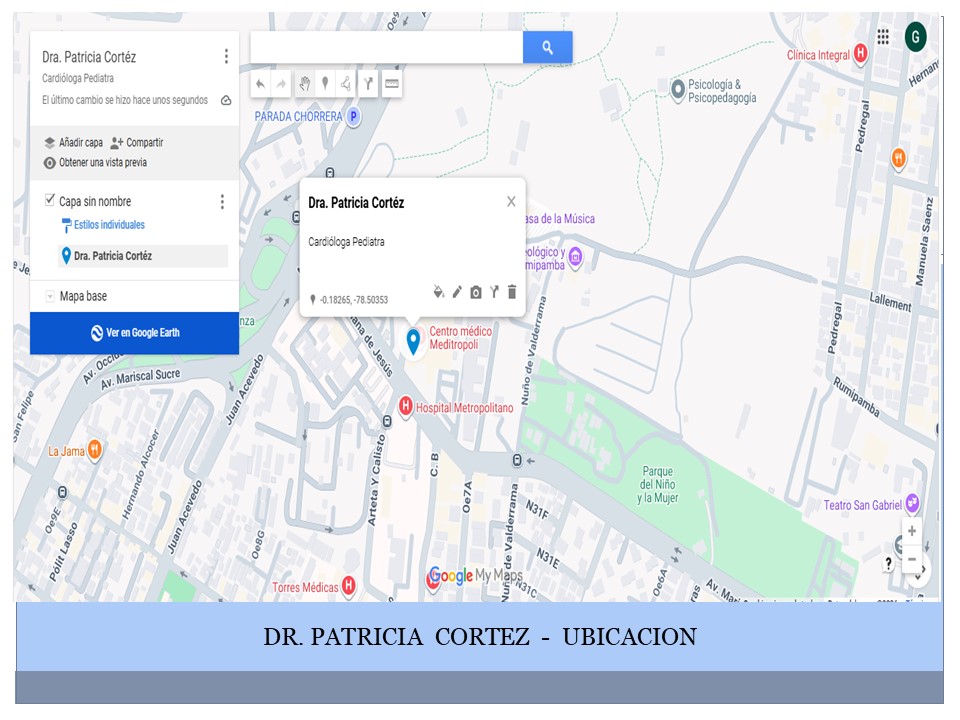
Task: Click the style paint bucket icon in popup
Action: click(438, 292)
